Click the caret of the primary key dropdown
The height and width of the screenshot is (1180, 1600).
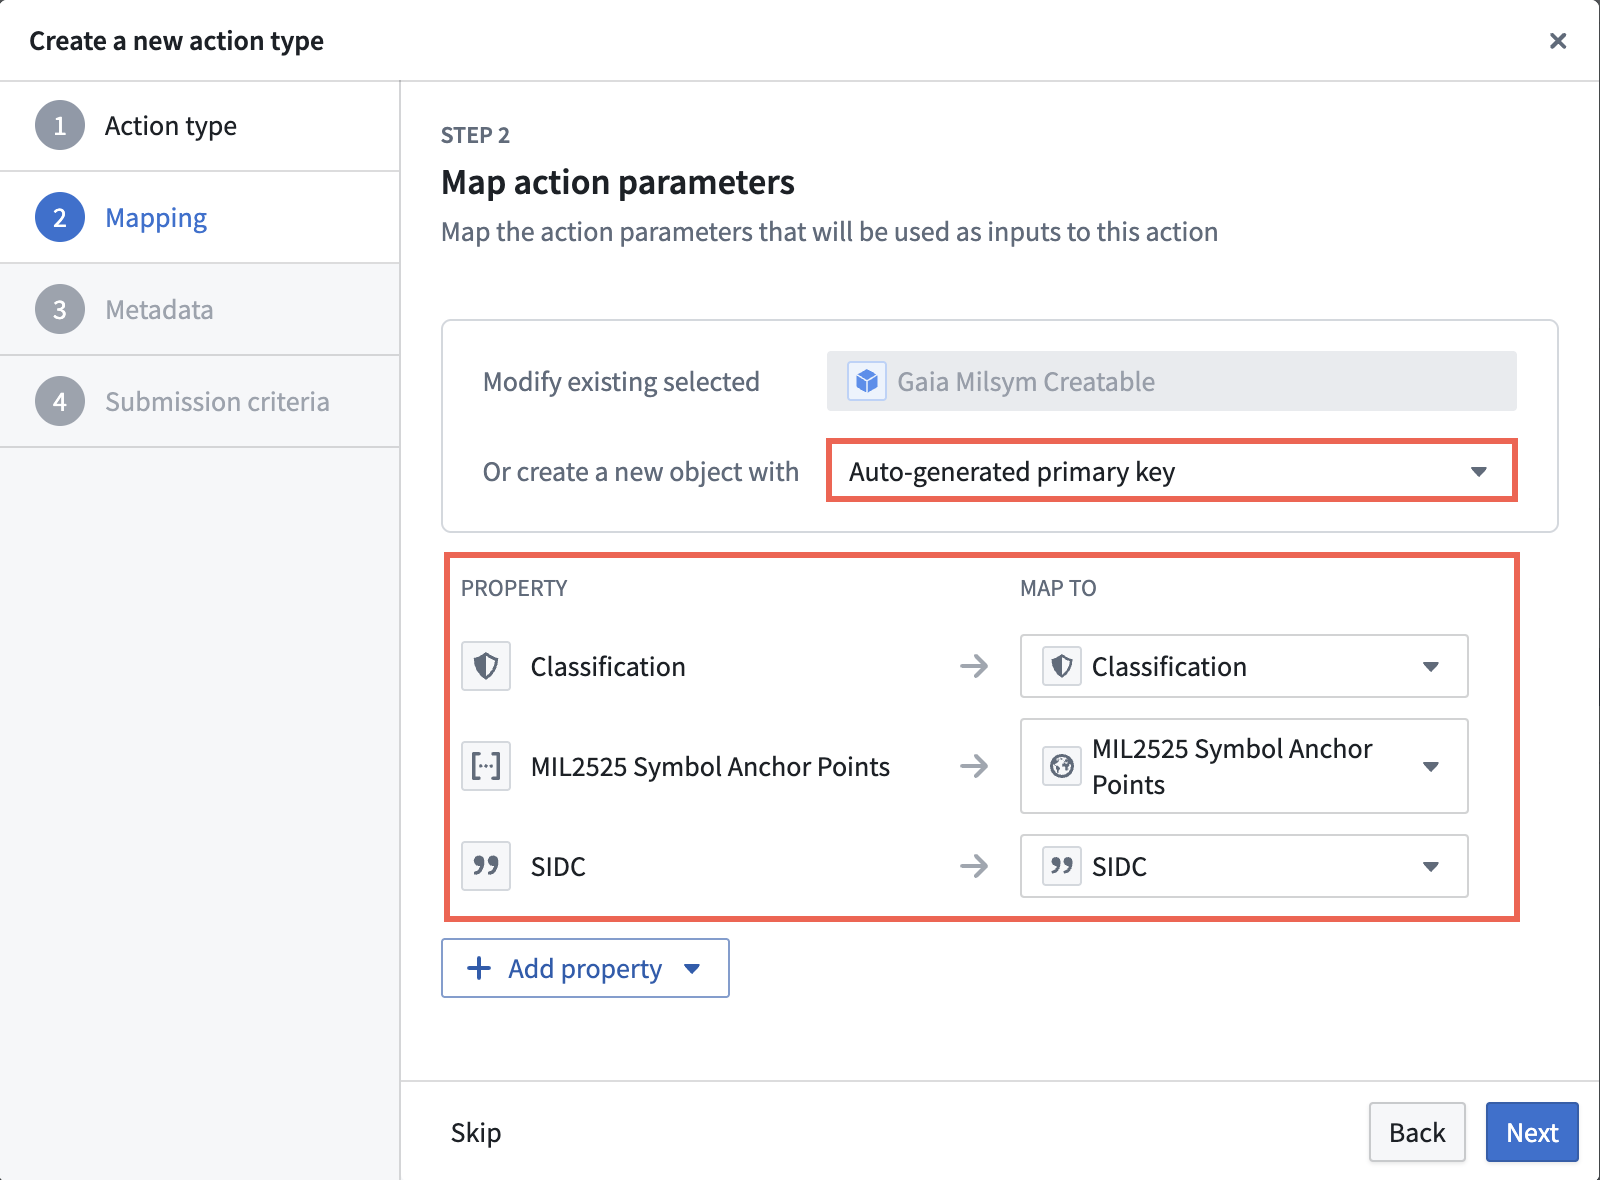(x=1479, y=472)
